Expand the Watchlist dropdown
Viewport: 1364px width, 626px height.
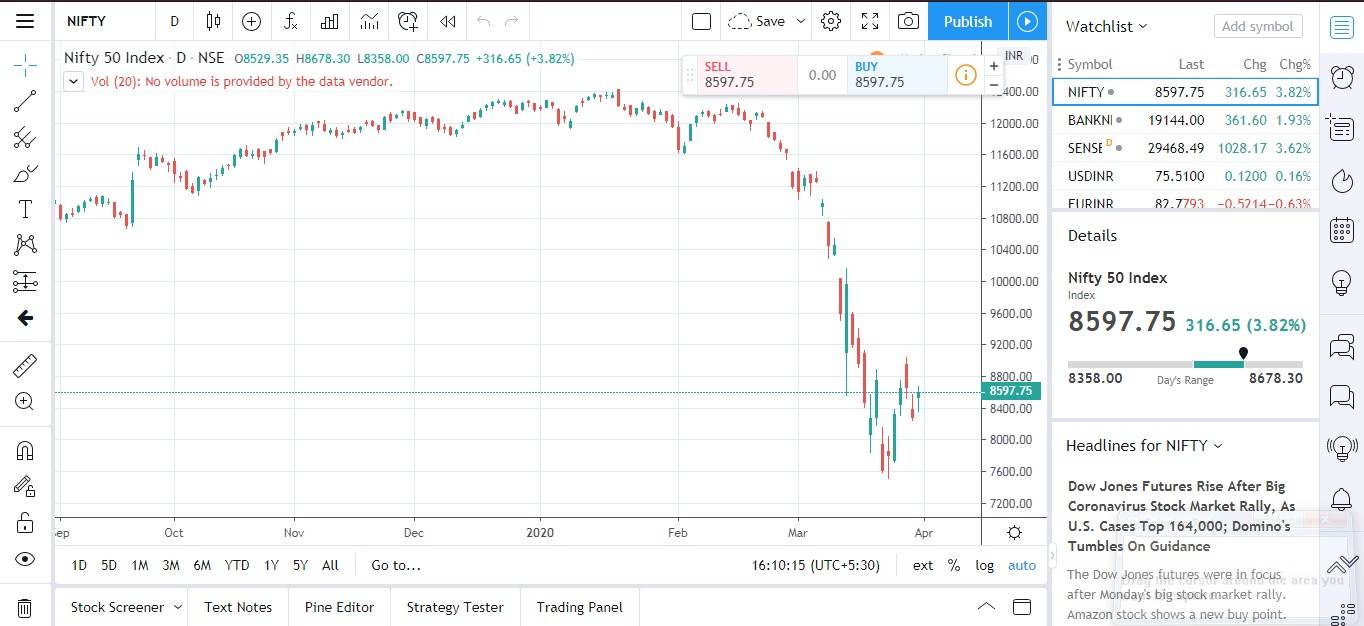point(1107,26)
